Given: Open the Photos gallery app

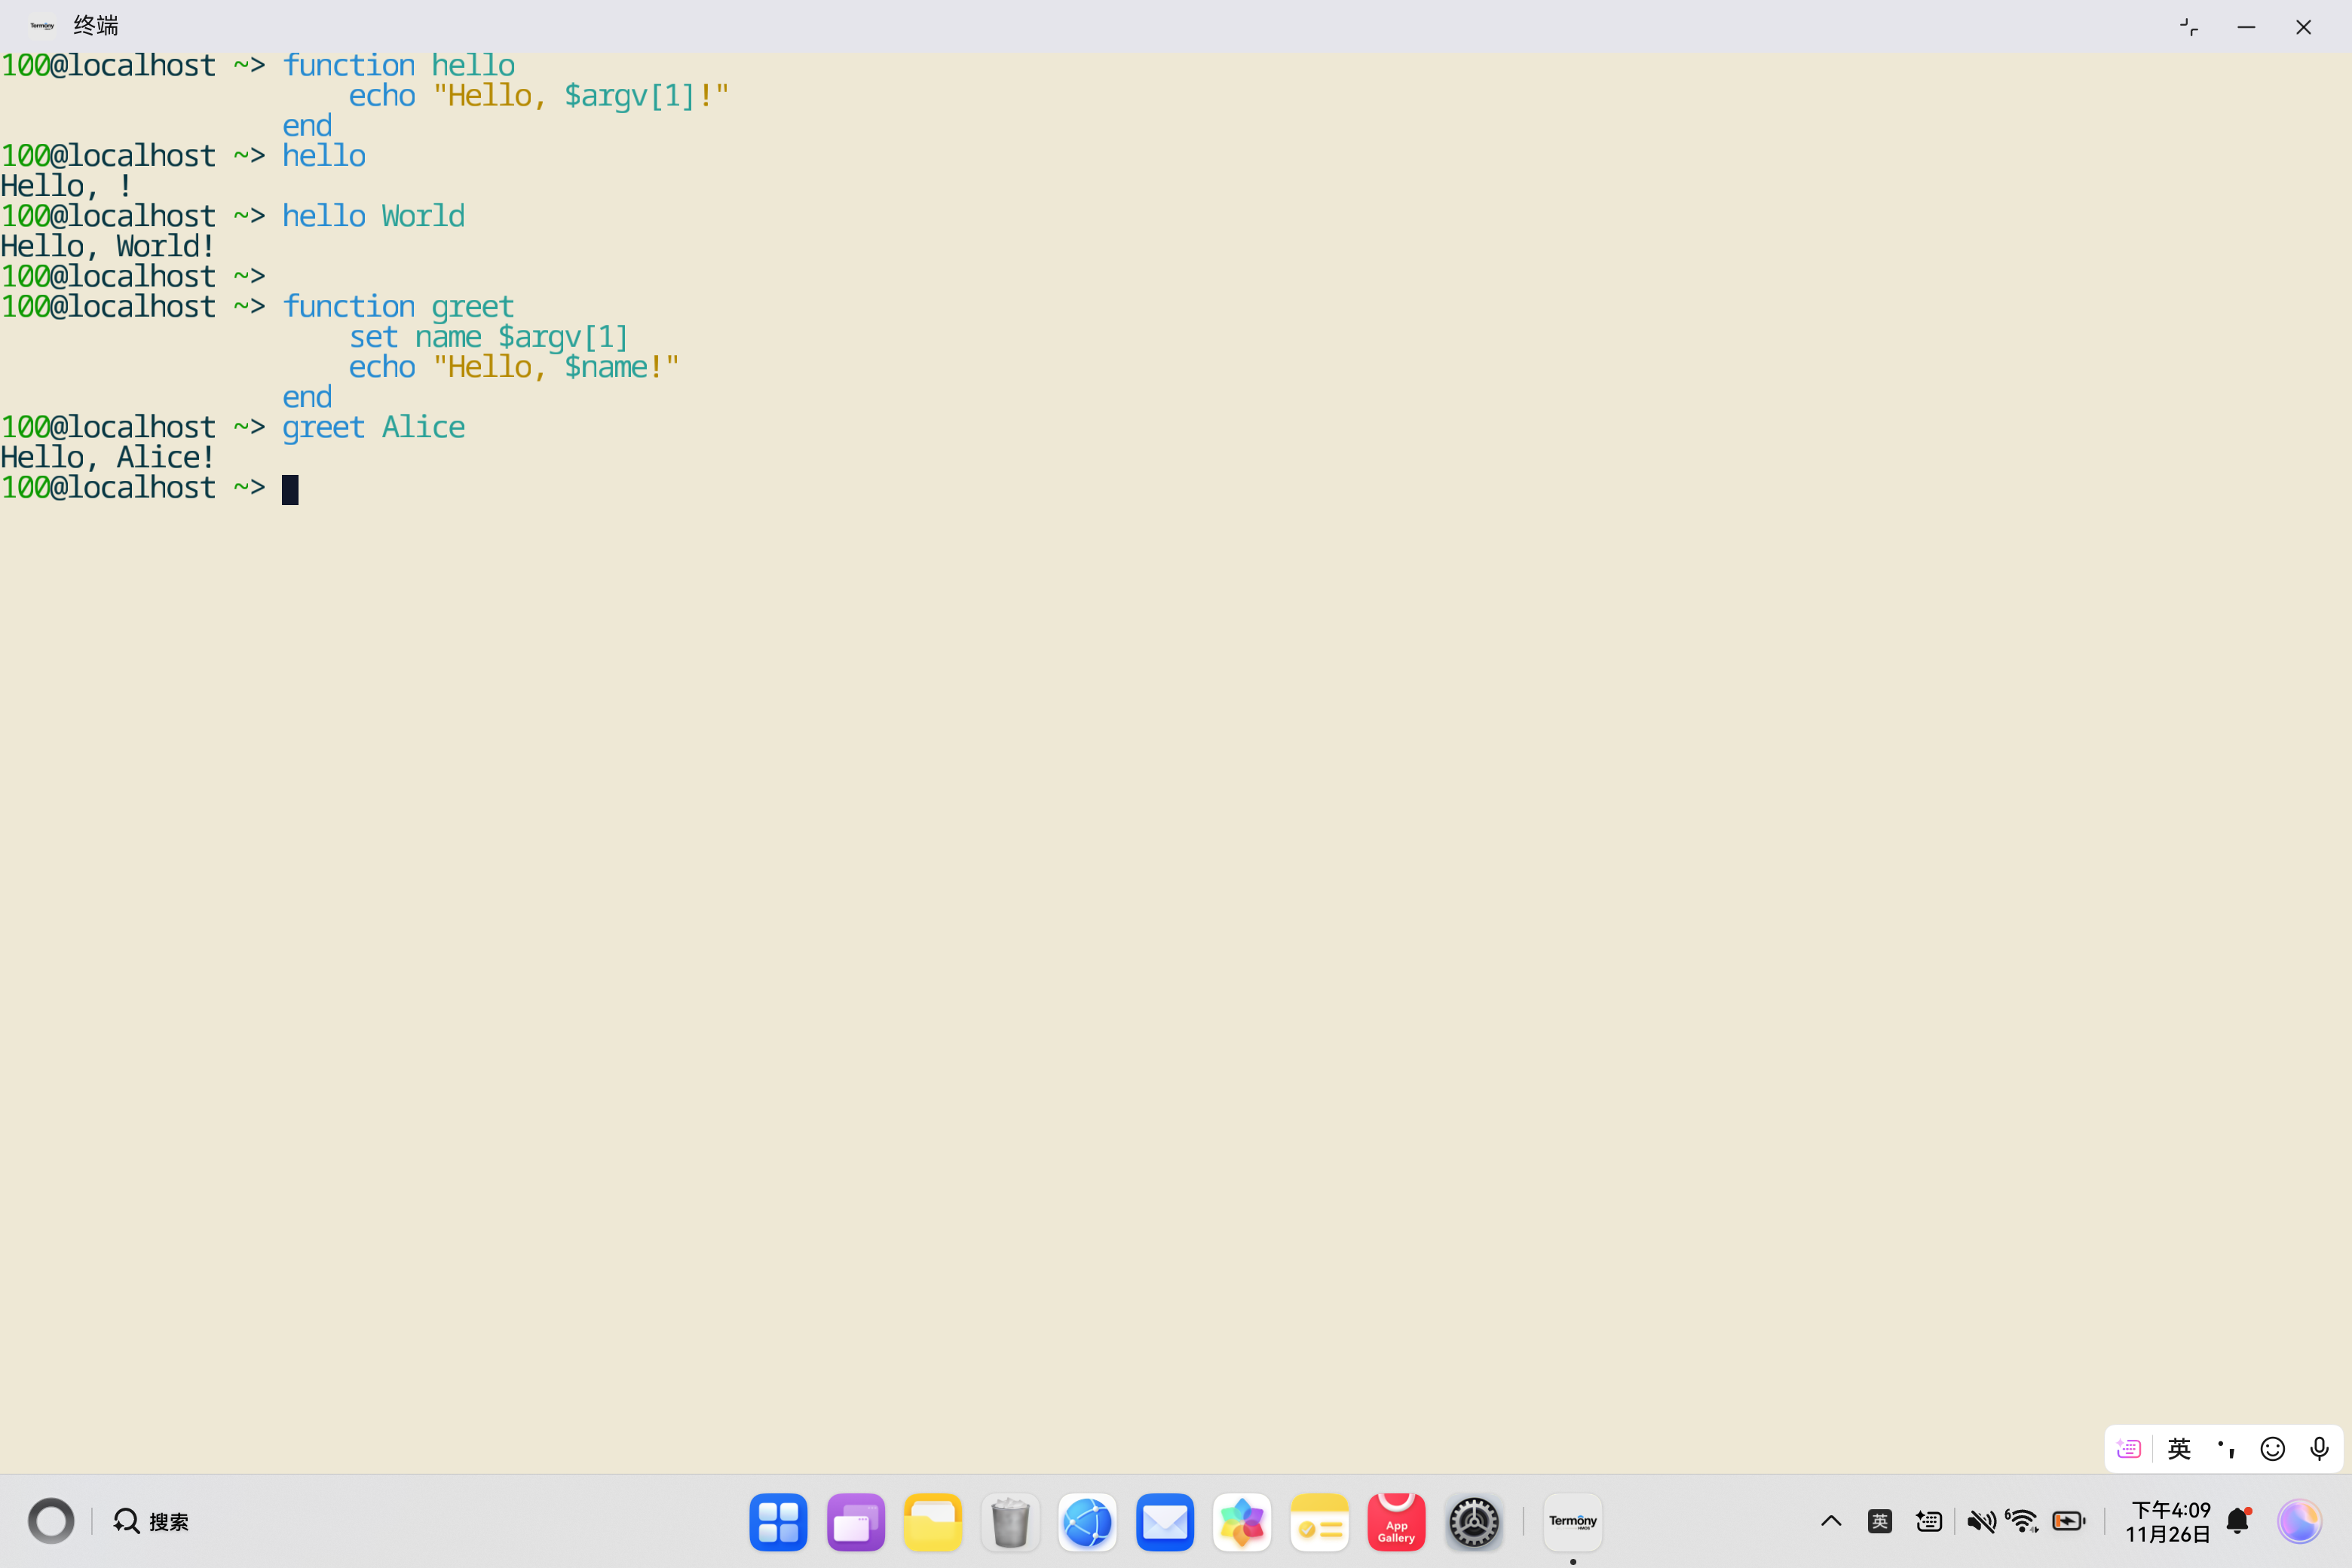Looking at the screenshot, I should tap(1242, 1521).
